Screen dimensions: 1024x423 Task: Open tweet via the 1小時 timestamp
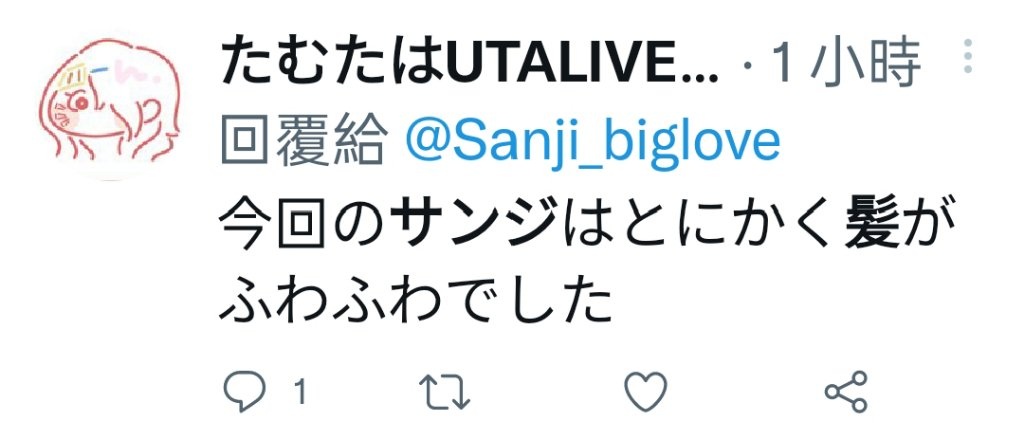[x=847, y=64]
